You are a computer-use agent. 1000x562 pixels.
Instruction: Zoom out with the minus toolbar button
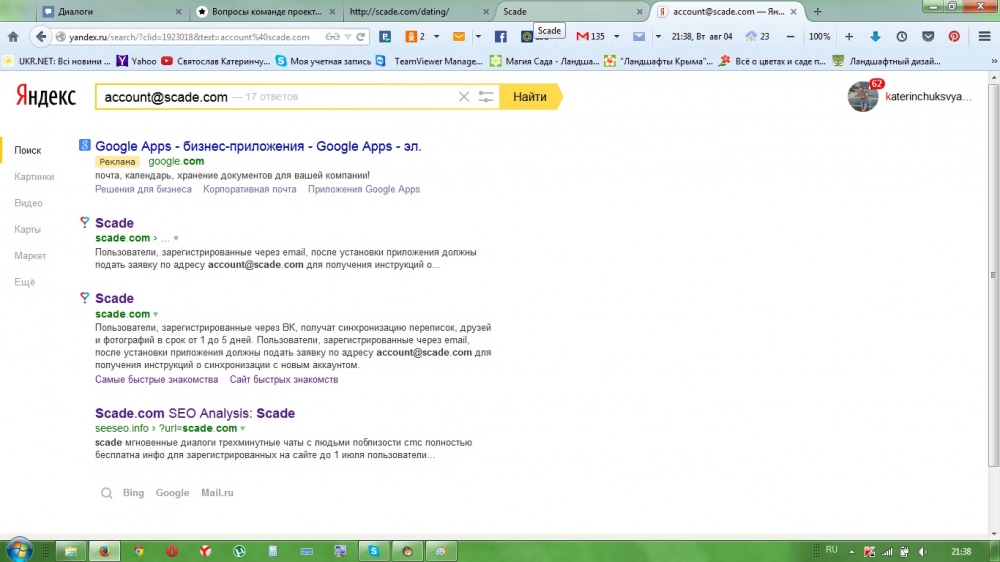point(790,37)
